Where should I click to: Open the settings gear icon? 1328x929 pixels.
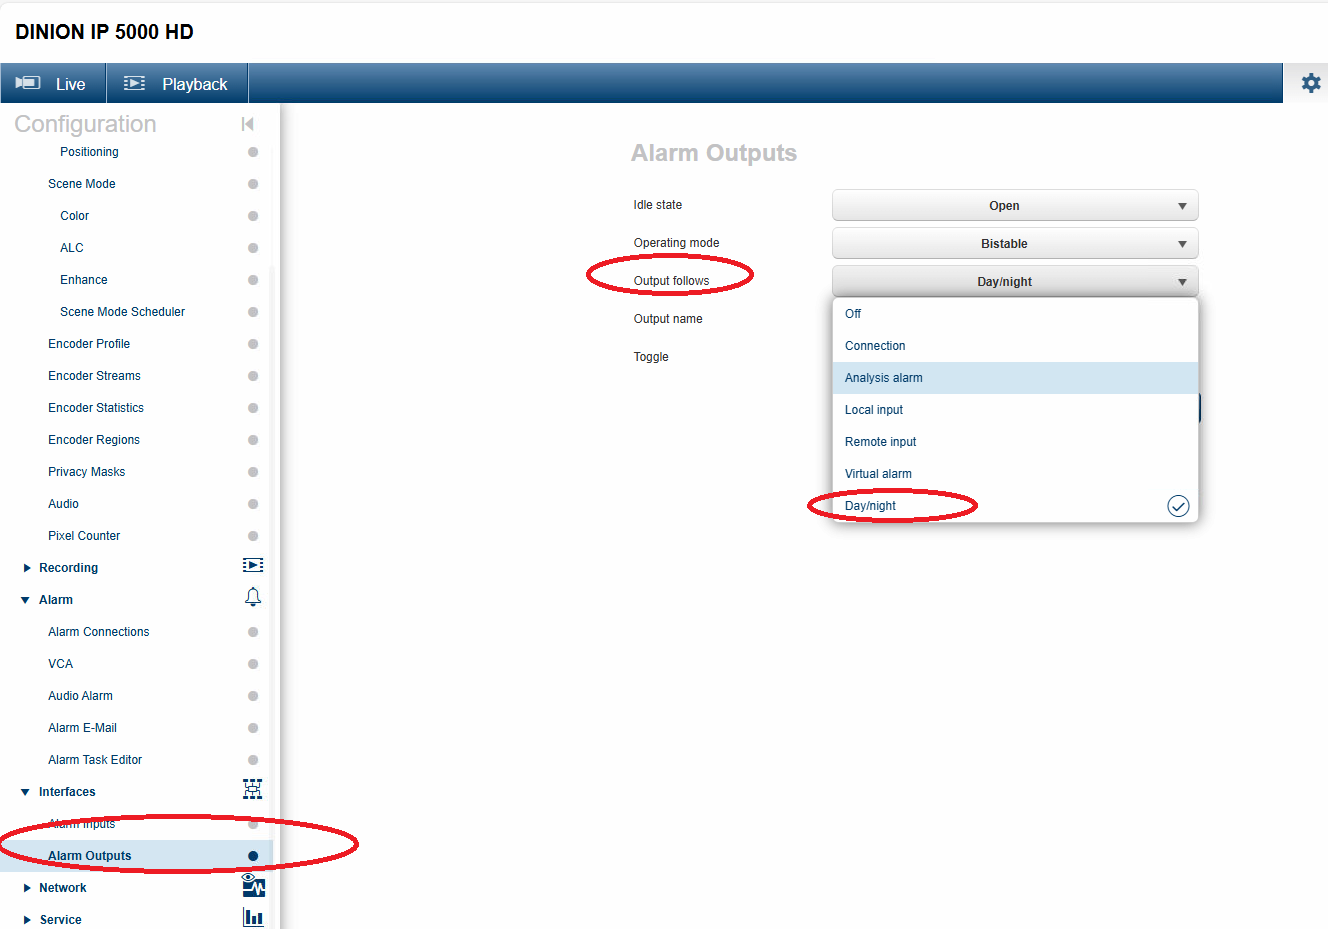coord(1310,83)
